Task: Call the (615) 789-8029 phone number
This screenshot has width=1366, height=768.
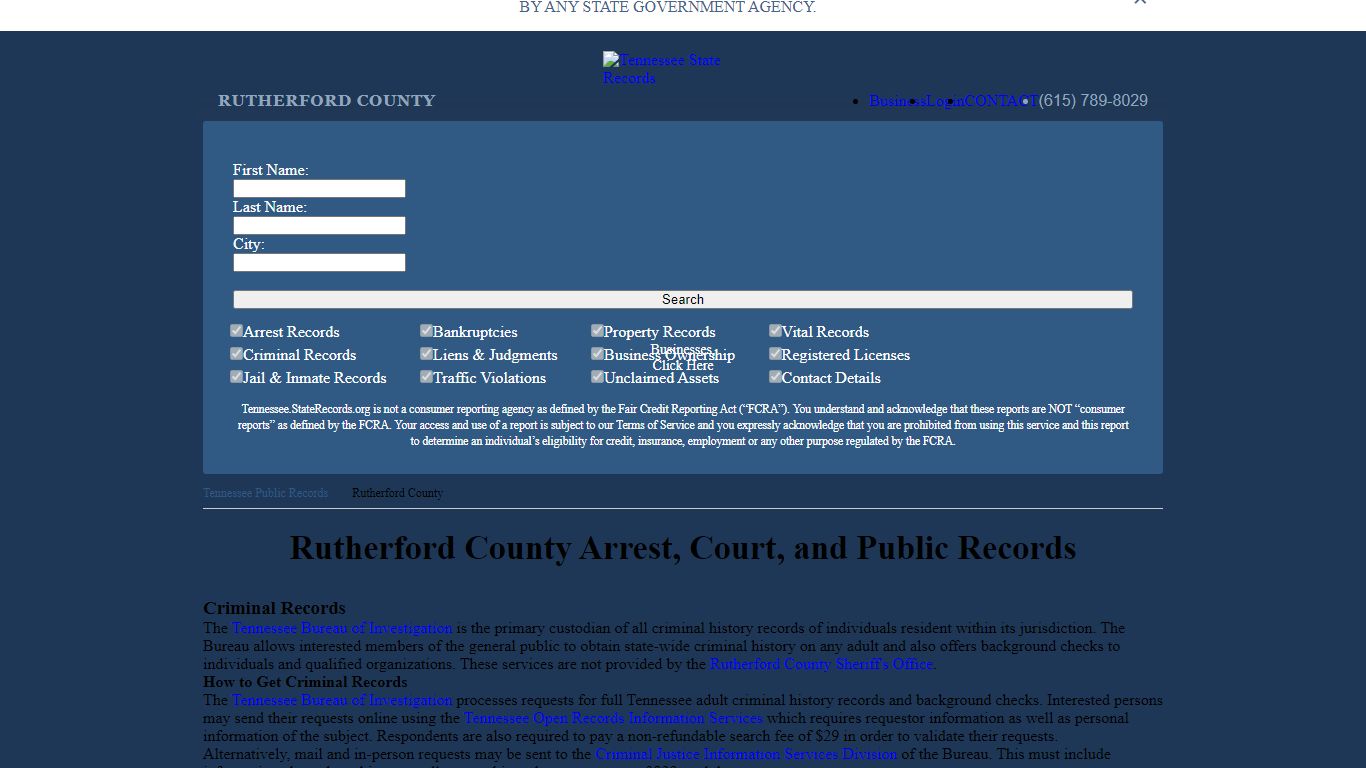Action: (1093, 101)
